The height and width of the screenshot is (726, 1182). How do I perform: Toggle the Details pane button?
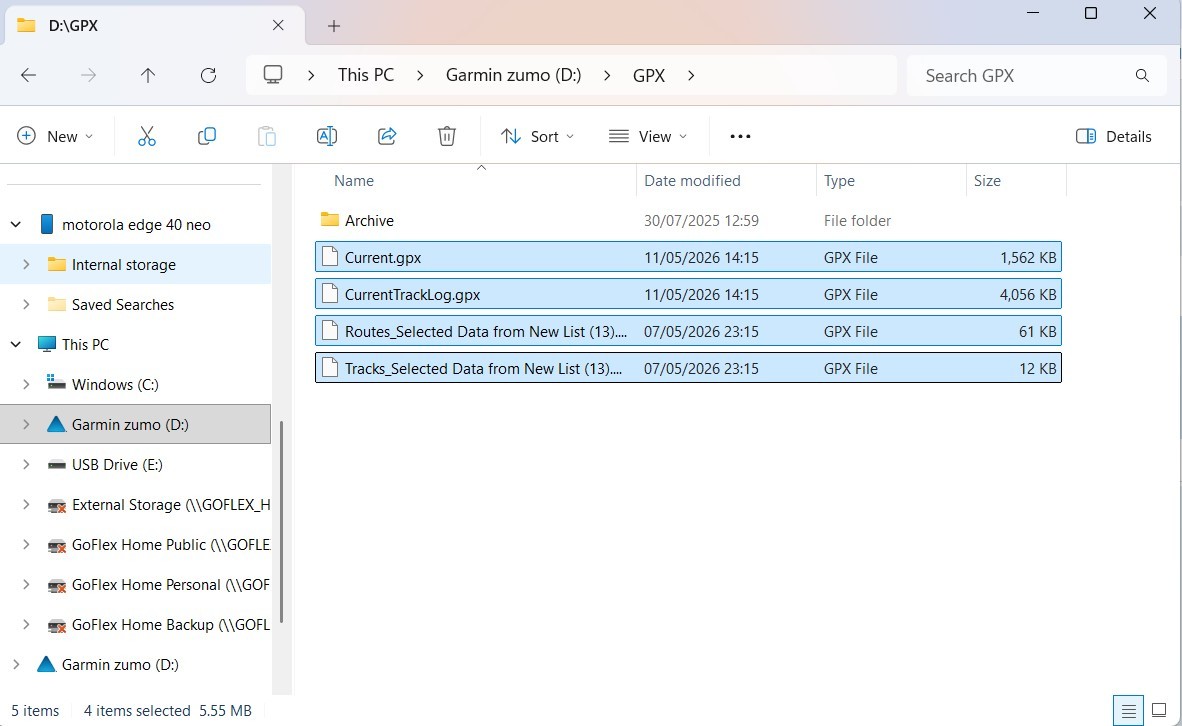click(x=1113, y=136)
